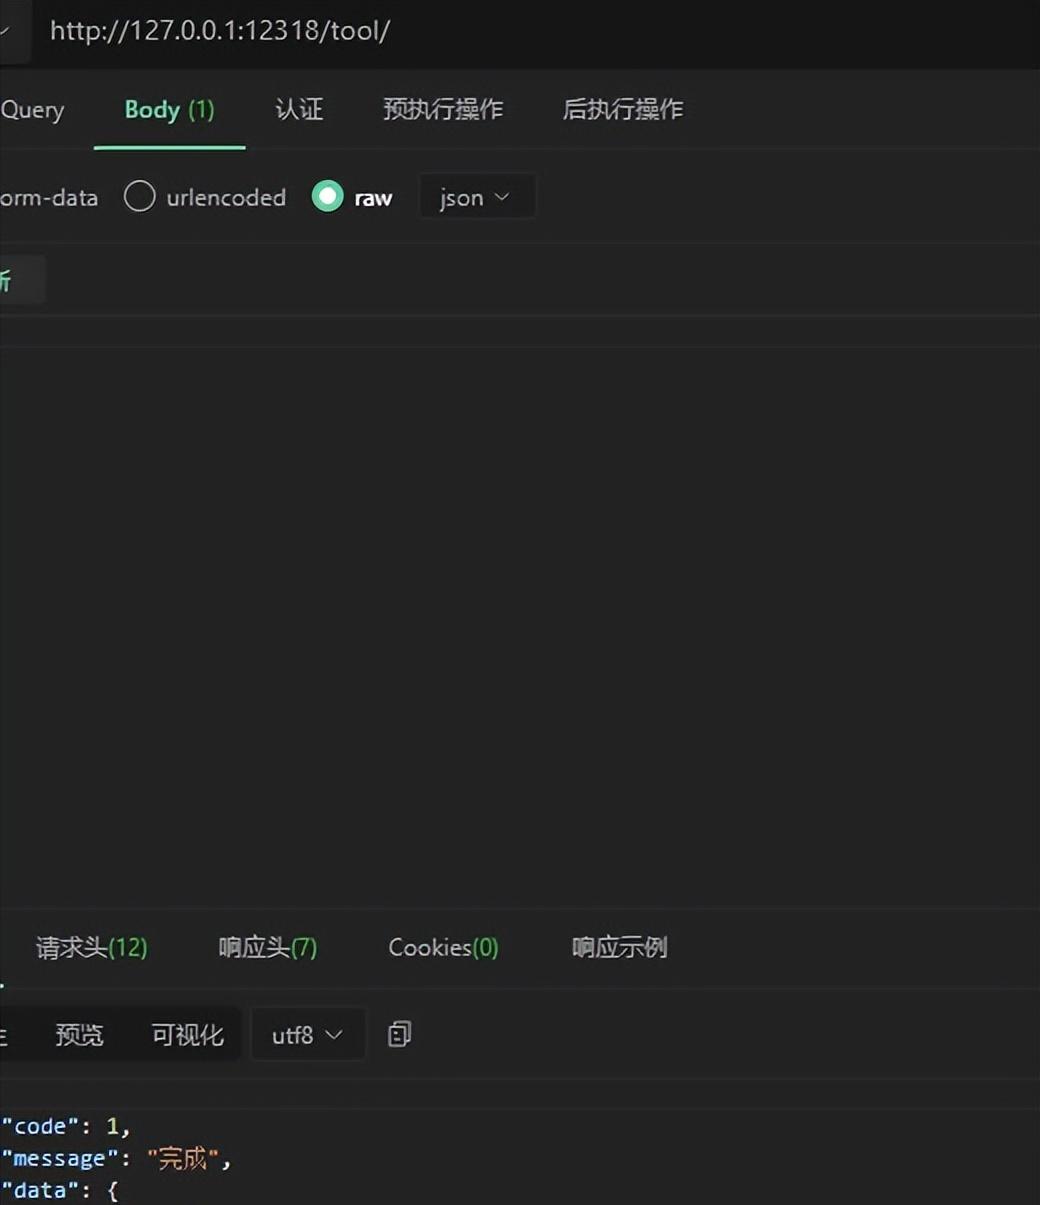The width and height of the screenshot is (1040, 1205).
Task: Open the 预执行操作 tab
Action: point(443,109)
